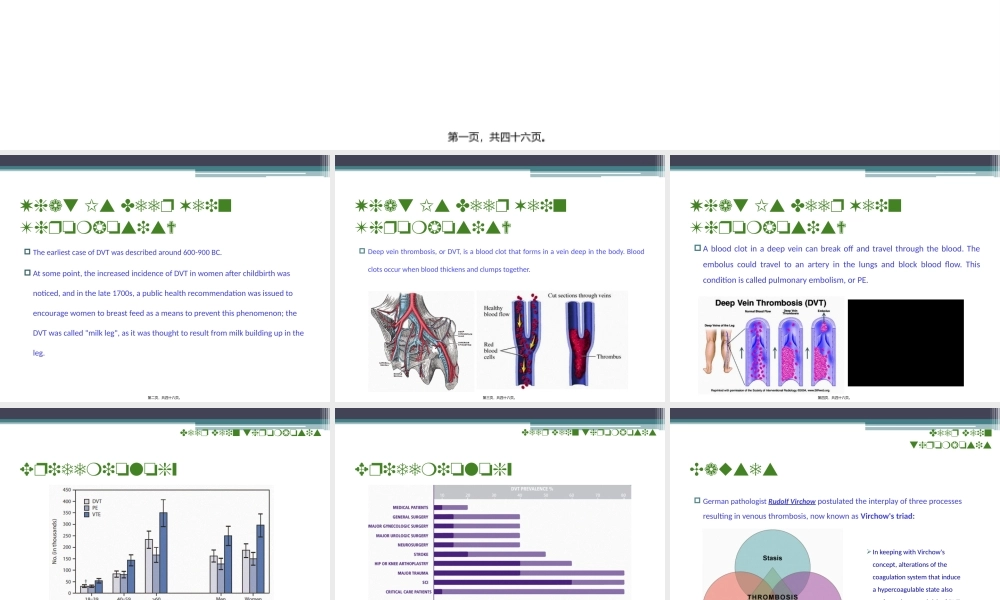Toggle the bullet checkbox before 'Deep vein thrombosis, or DVT'
This screenshot has height=600, width=1000.
[361, 250]
